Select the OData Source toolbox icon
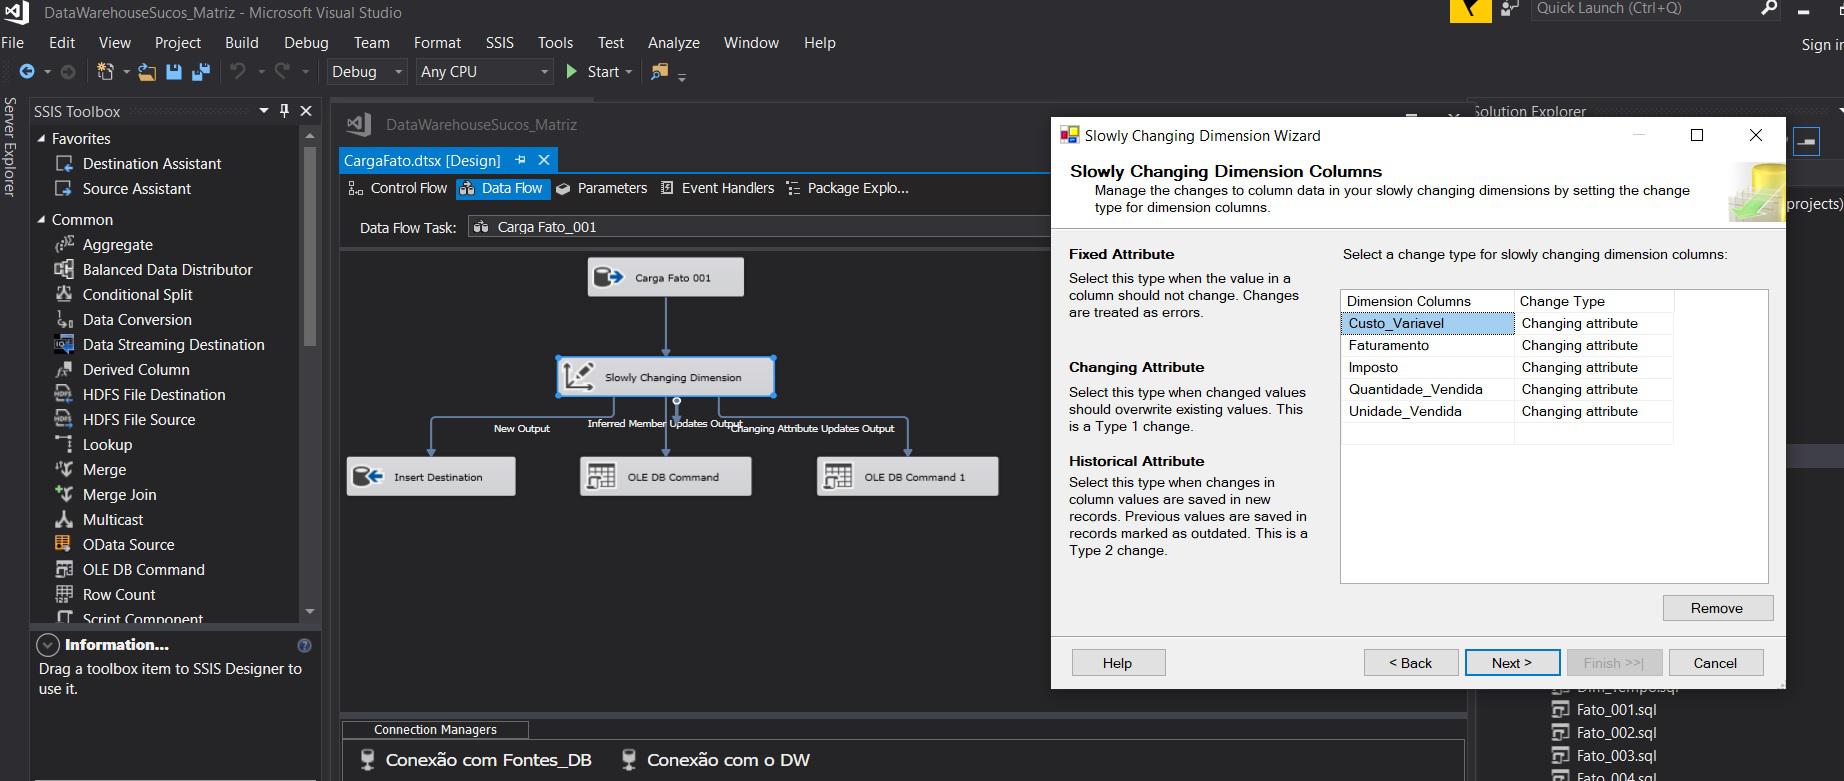The height and width of the screenshot is (781, 1844). click(x=64, y=544)
